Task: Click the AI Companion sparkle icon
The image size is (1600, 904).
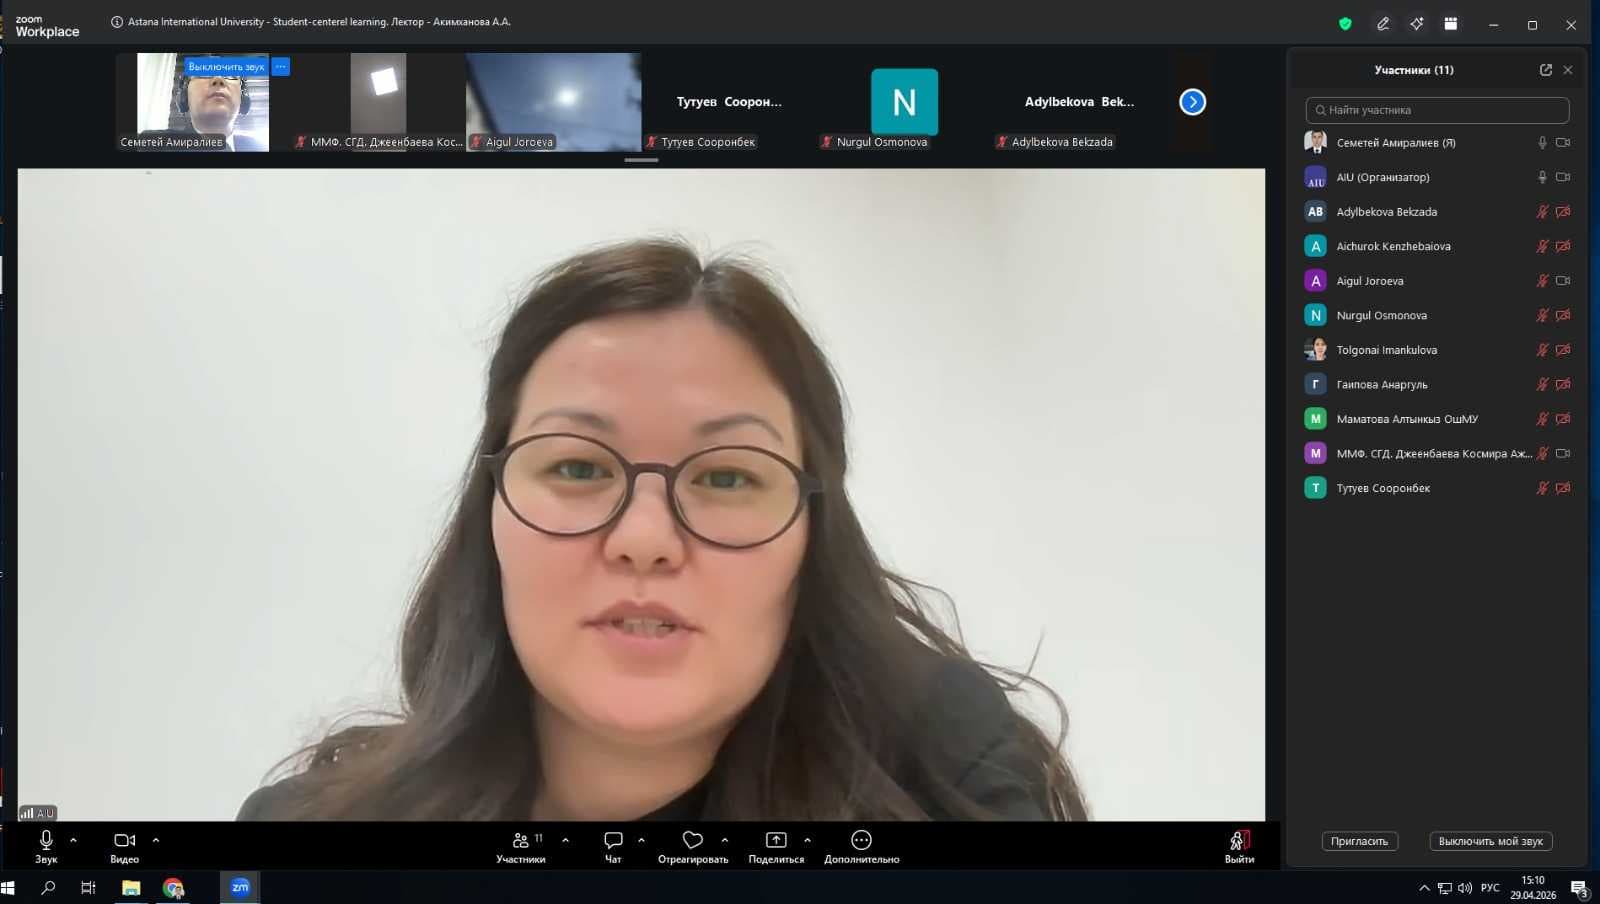Action: point(1417,24)
